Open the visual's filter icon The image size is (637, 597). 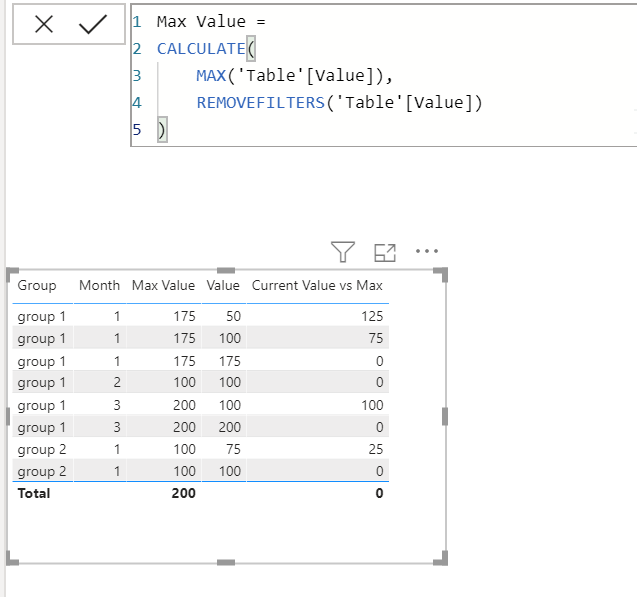pos(343,252)
